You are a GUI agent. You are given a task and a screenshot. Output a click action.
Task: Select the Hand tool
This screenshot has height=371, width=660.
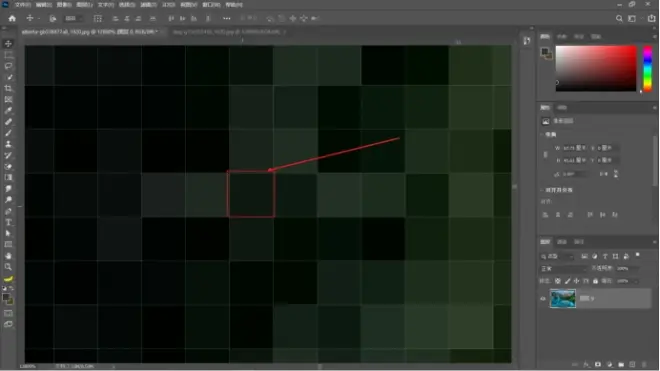(8, 256)
